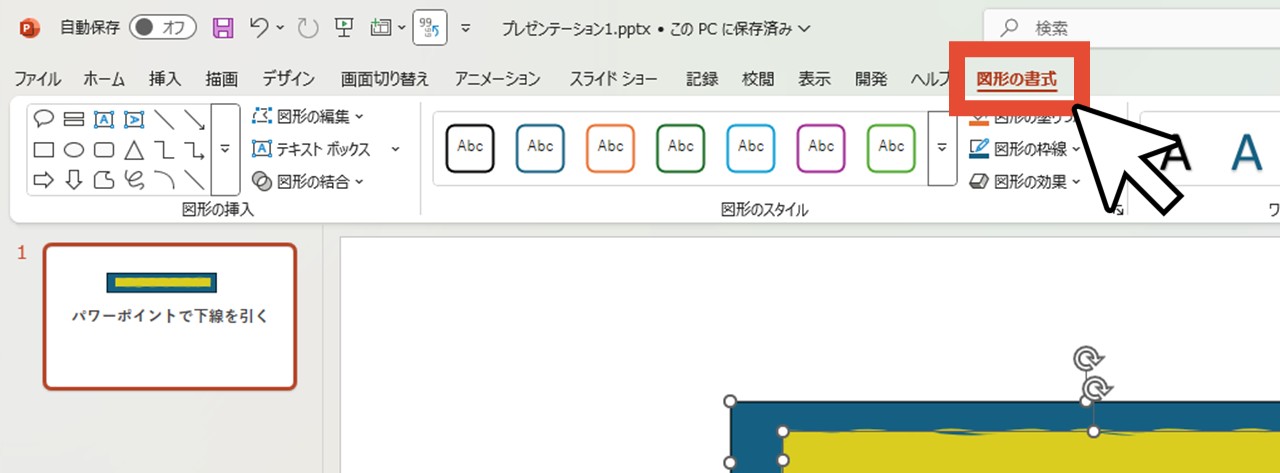The height and width of the screenshot is (473, 1280).
Task: Expand the shape styles gallery
Action: pyautogui.click(x=942, y=148)
